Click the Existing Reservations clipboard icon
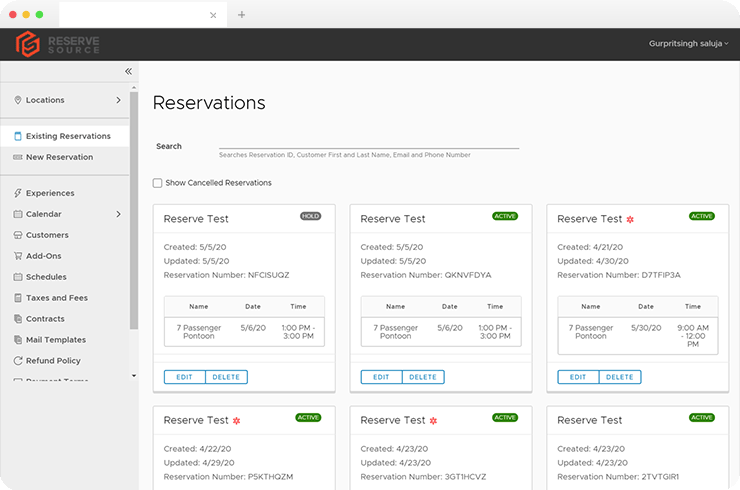The image size is (740, 490). pos(18,136)
